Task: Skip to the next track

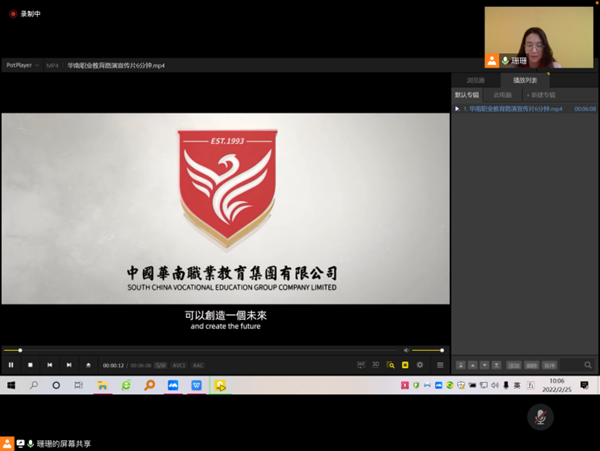Action: 68,365
